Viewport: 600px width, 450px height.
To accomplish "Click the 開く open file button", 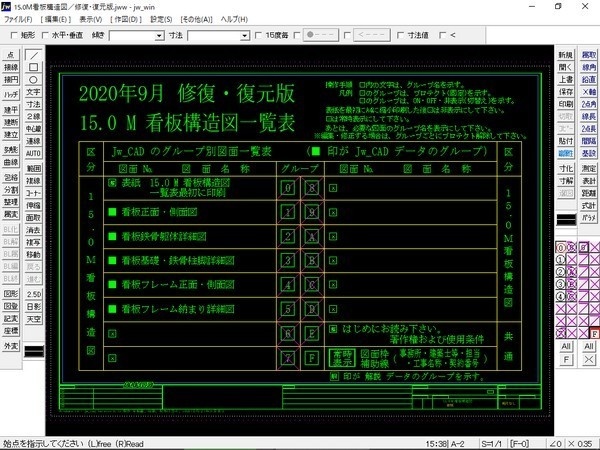I will 566,67.
